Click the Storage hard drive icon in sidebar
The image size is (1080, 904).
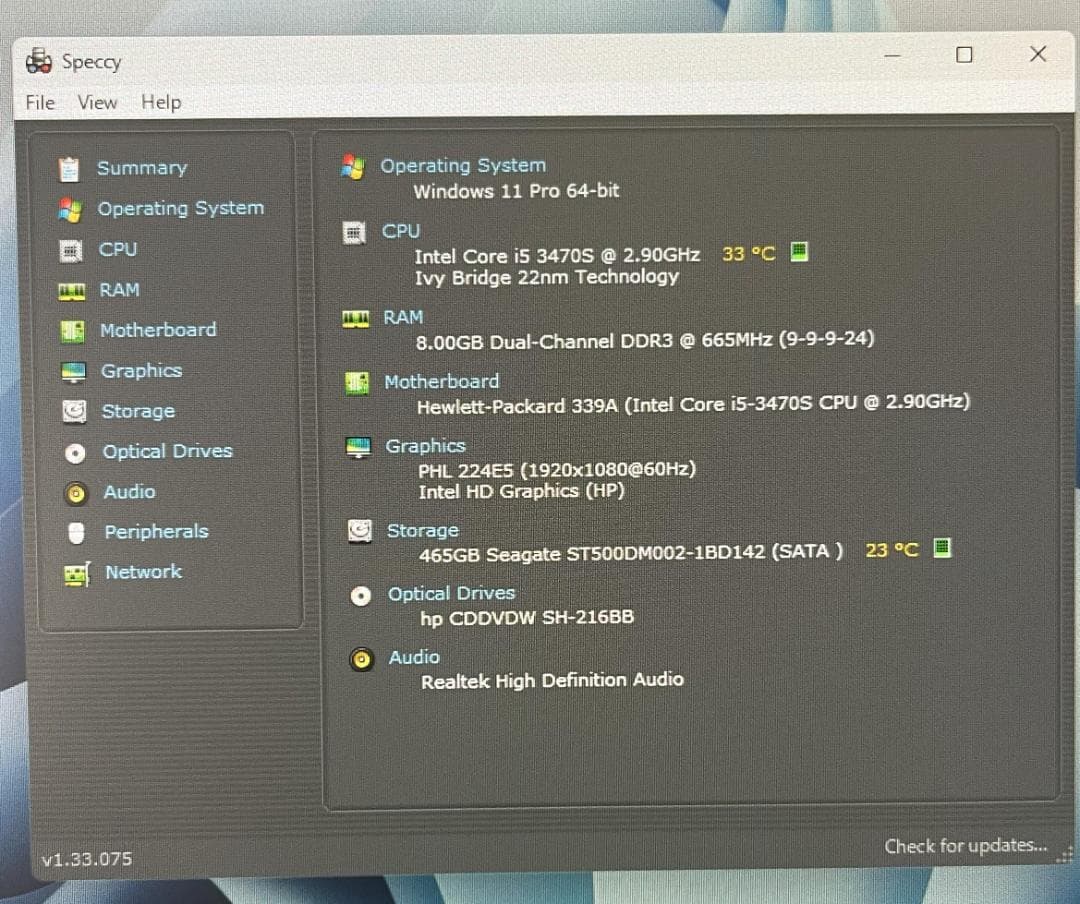pos(74,412)
